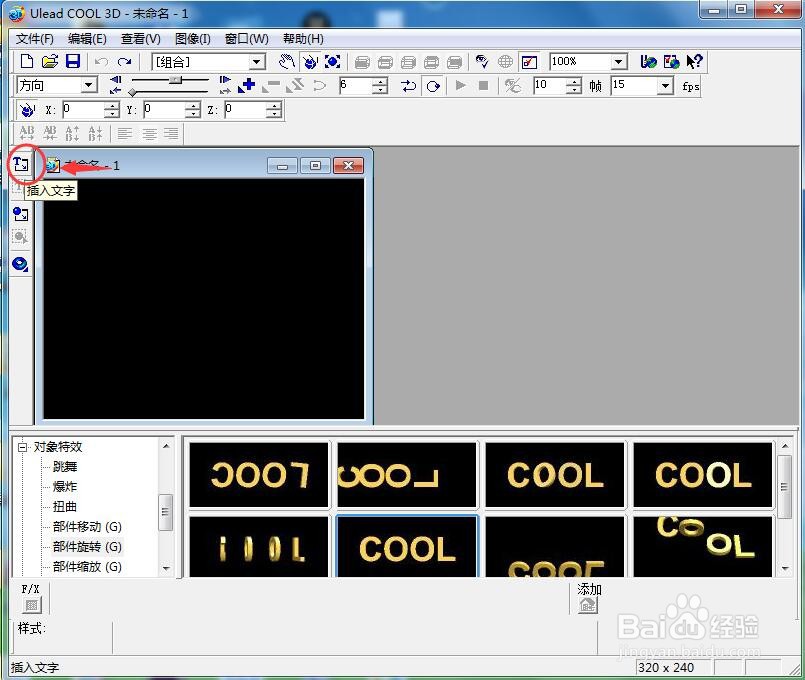Open the 图像(I) menu
The width and height of the screenshot is (805, 680).
click(193, 39)
